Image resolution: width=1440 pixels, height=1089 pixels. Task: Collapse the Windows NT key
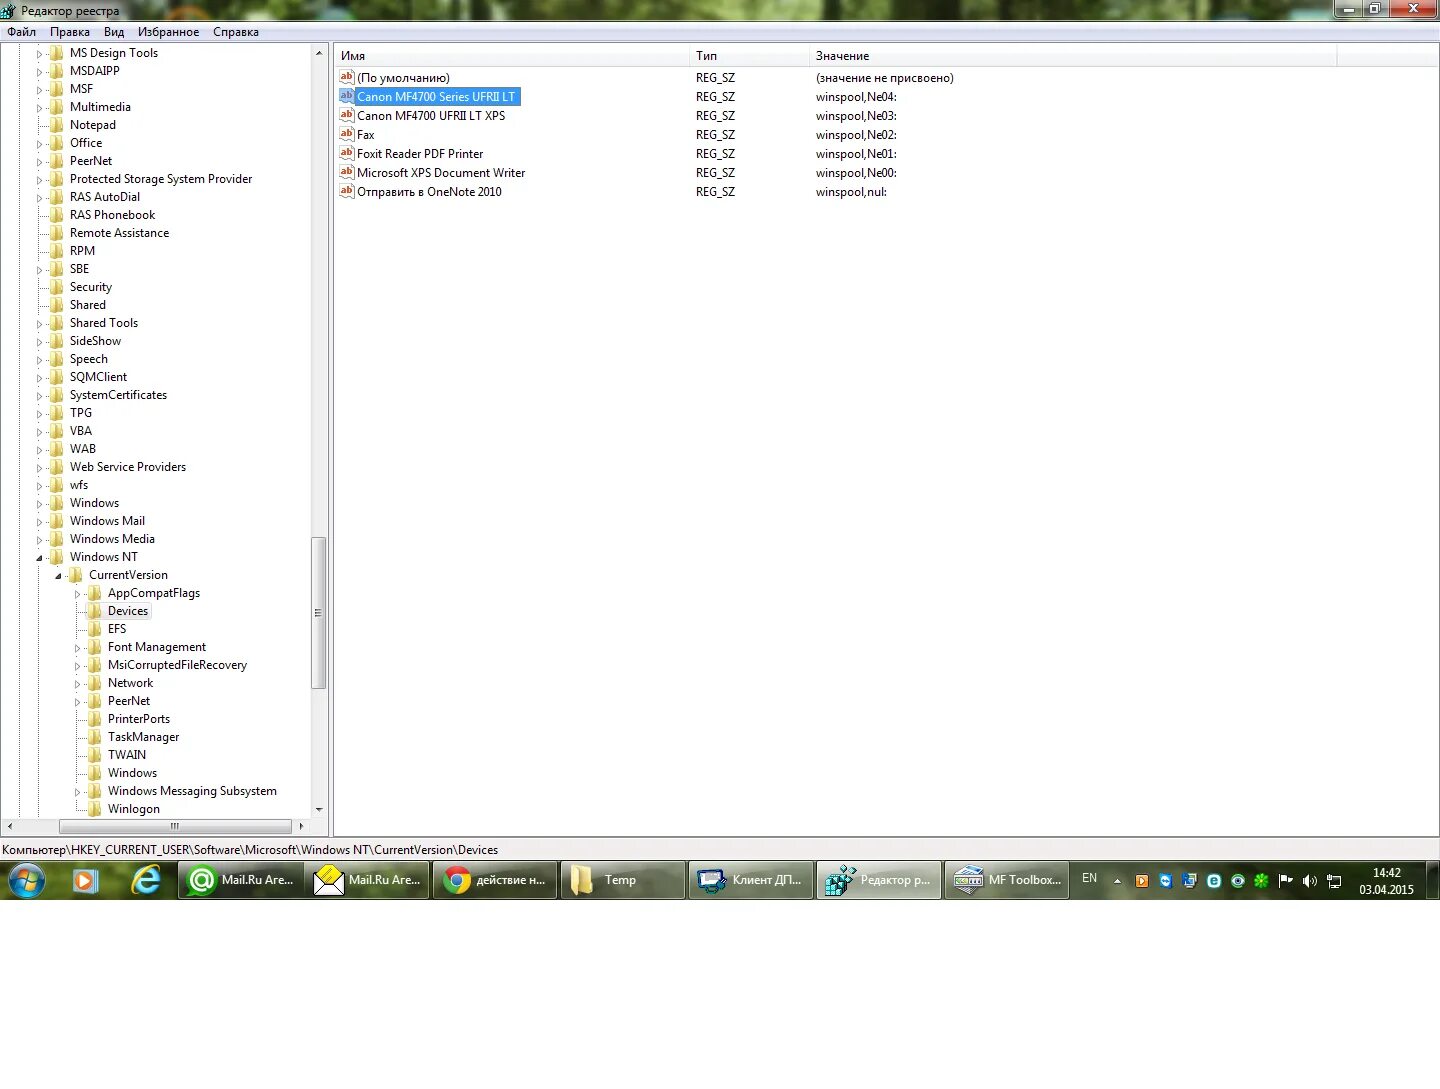coord(40,558)
